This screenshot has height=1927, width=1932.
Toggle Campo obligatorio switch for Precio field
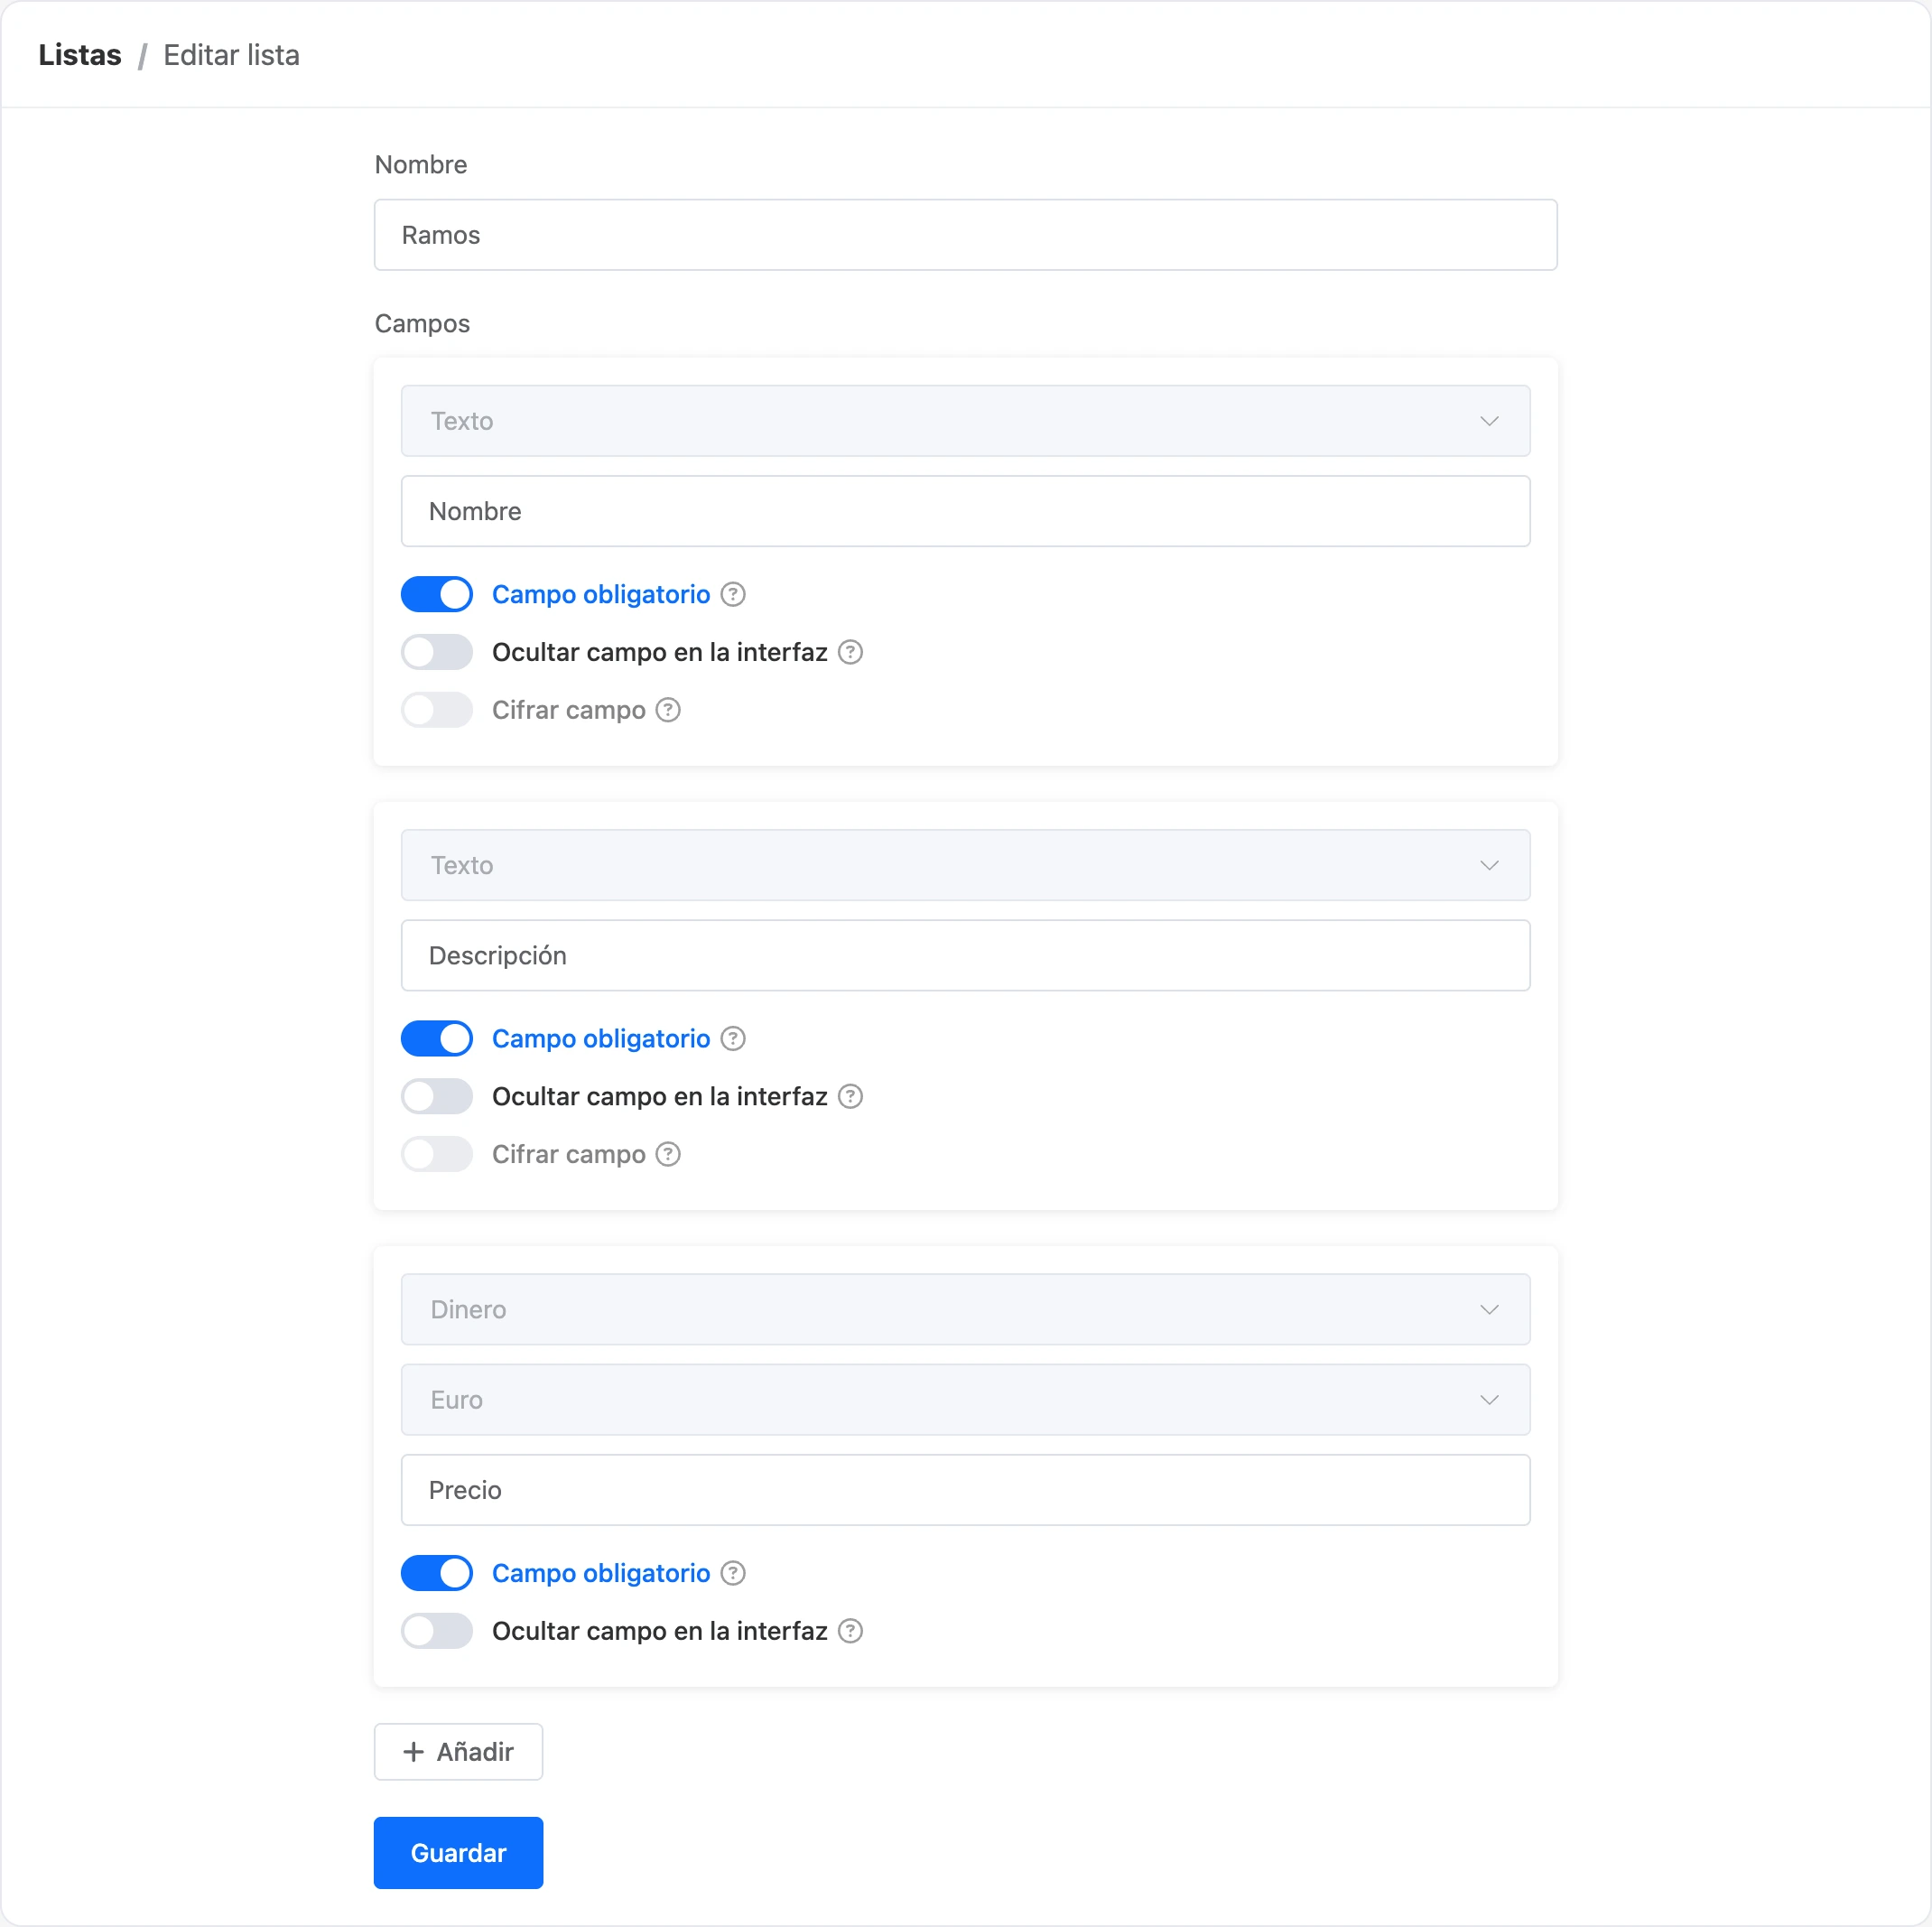click(437, 1573)
